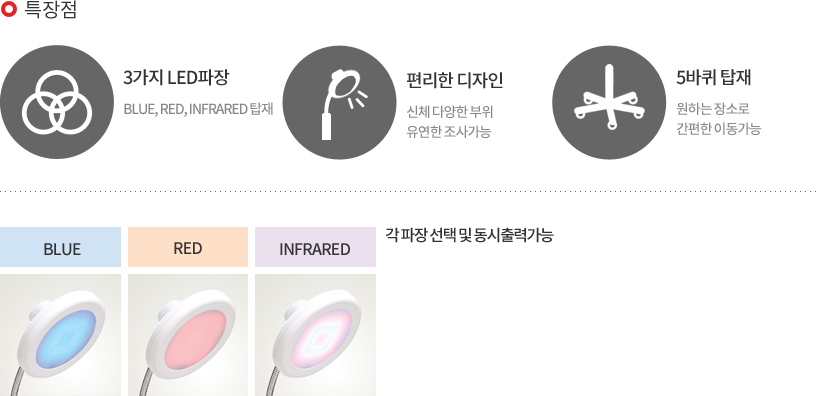Select the RED wavelength label
The width and height of the screenshot is (820, 396).
point(188,247)
